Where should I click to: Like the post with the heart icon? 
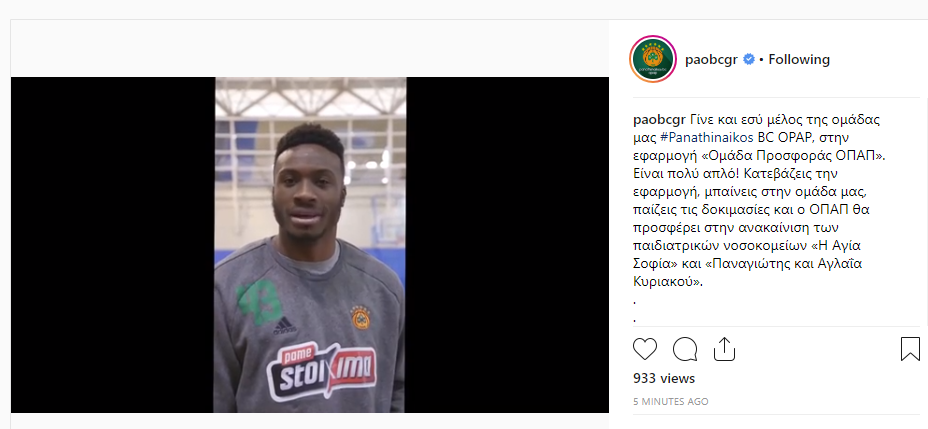click(x=645, y=349)
